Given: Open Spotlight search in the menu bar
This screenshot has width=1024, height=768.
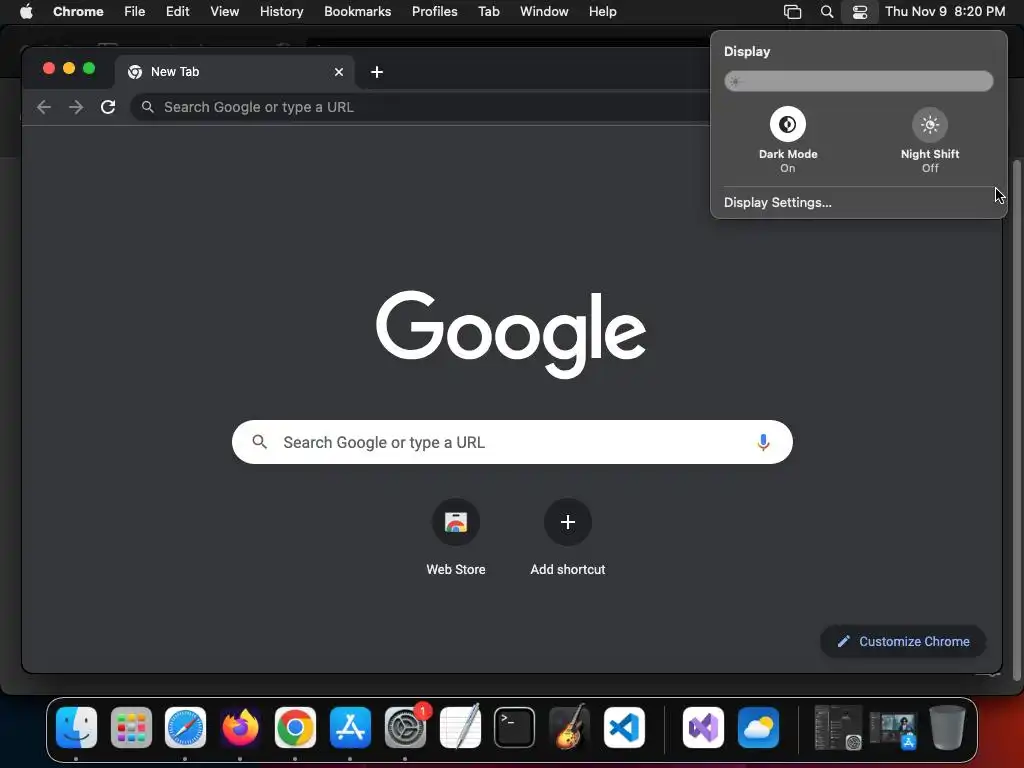Looking at the screenshot, I should pyautogui.click(x=827, y=12).
